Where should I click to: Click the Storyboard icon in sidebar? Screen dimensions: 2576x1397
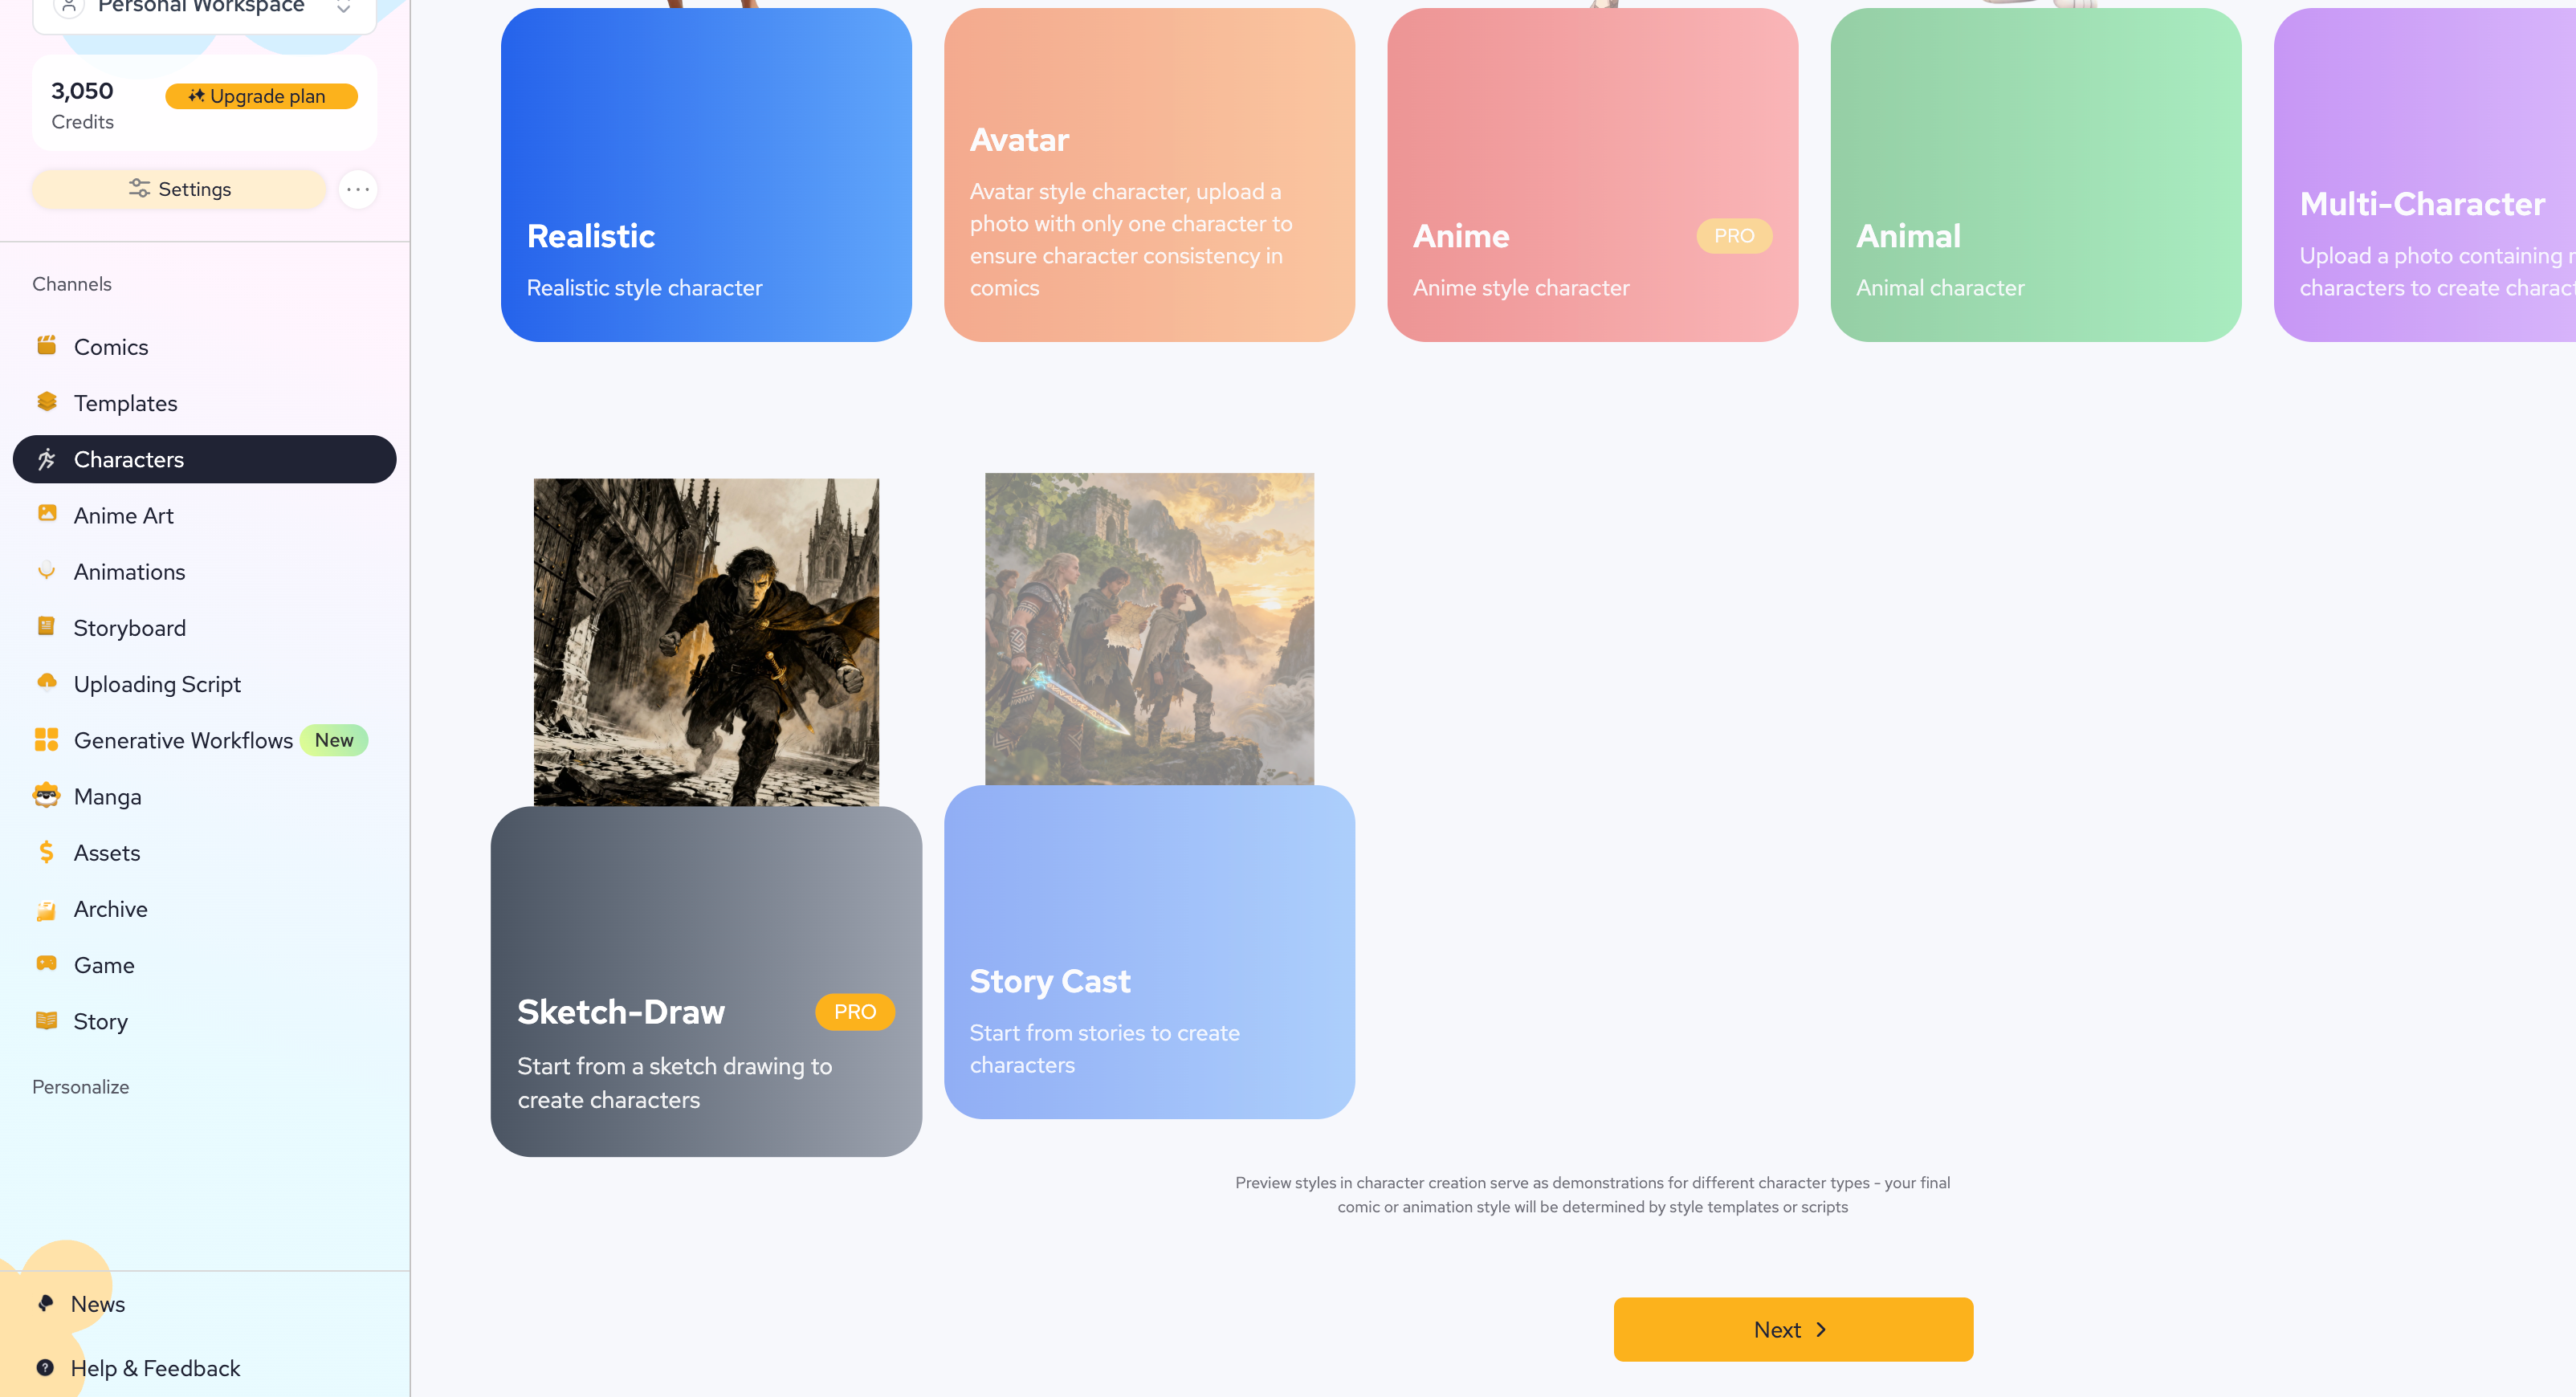(x=47, y=627)
